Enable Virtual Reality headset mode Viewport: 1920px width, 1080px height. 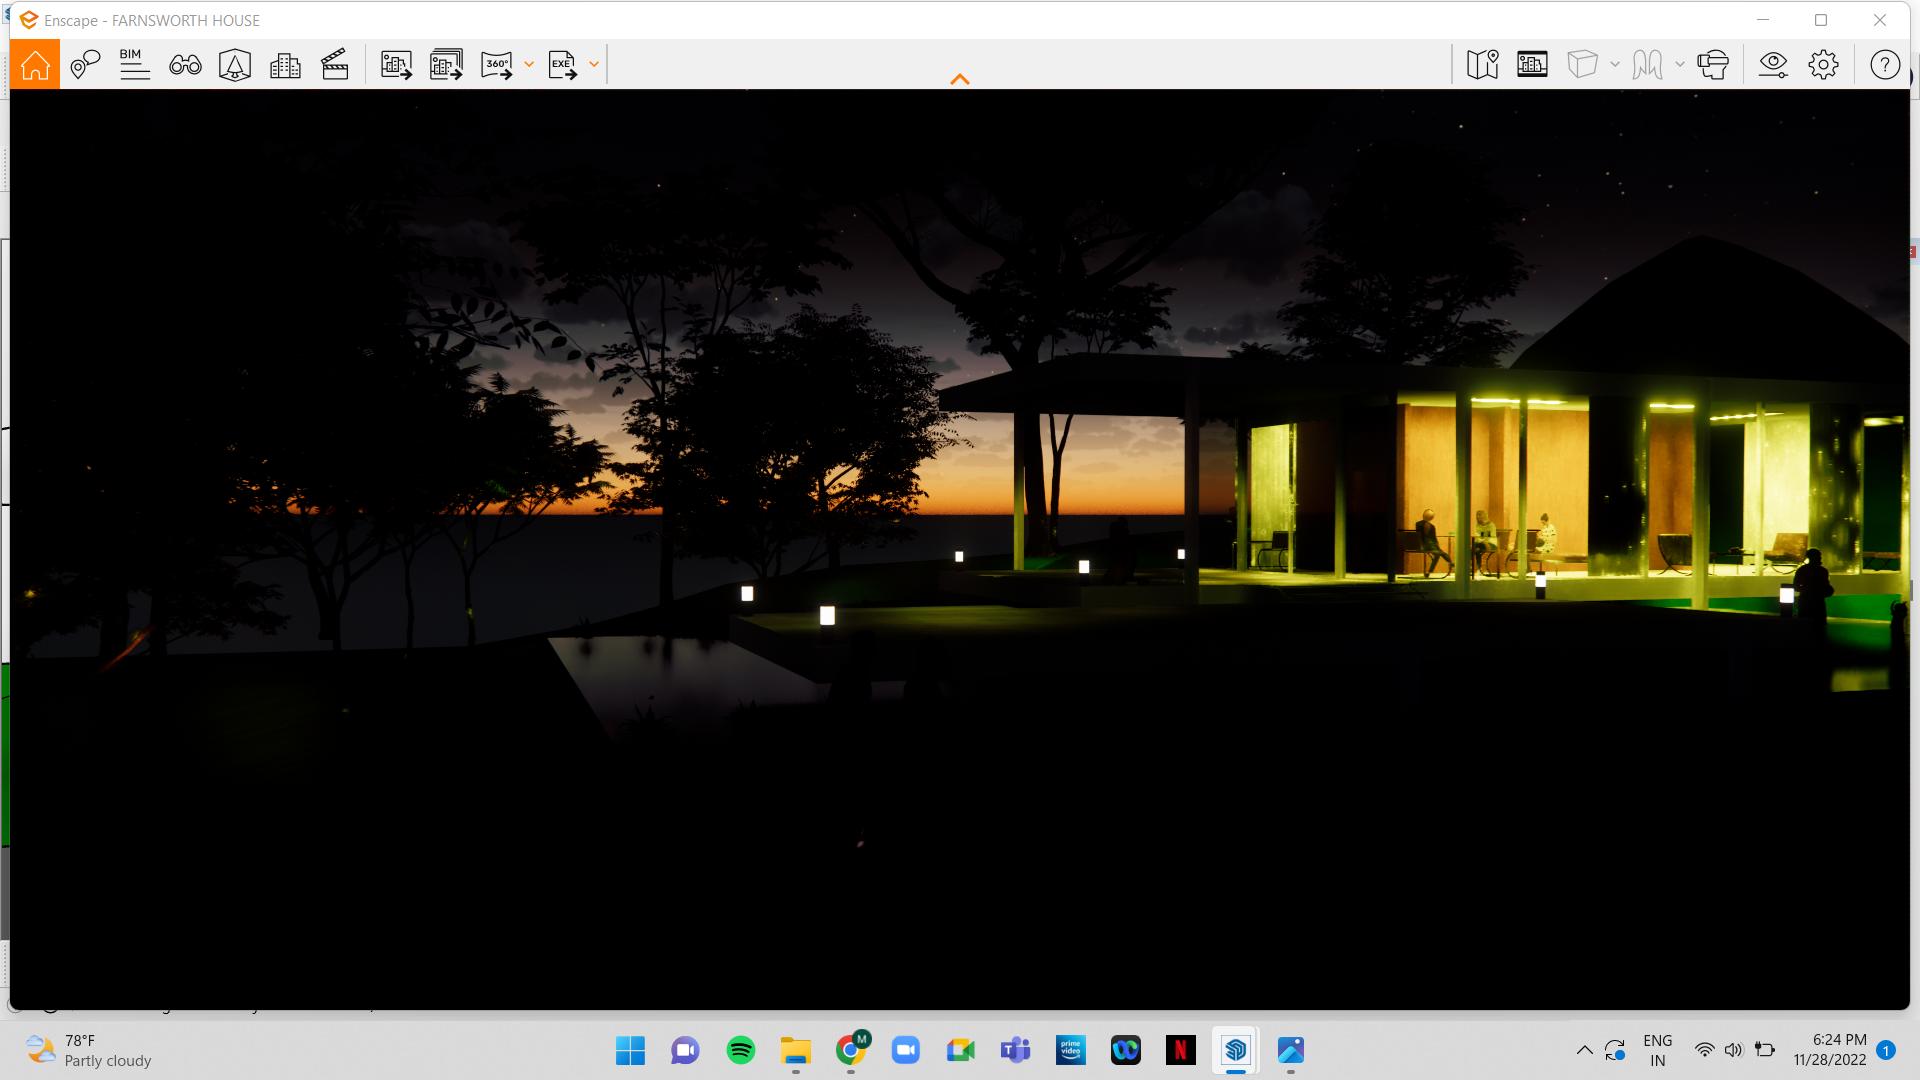[x=1713, y=65]
